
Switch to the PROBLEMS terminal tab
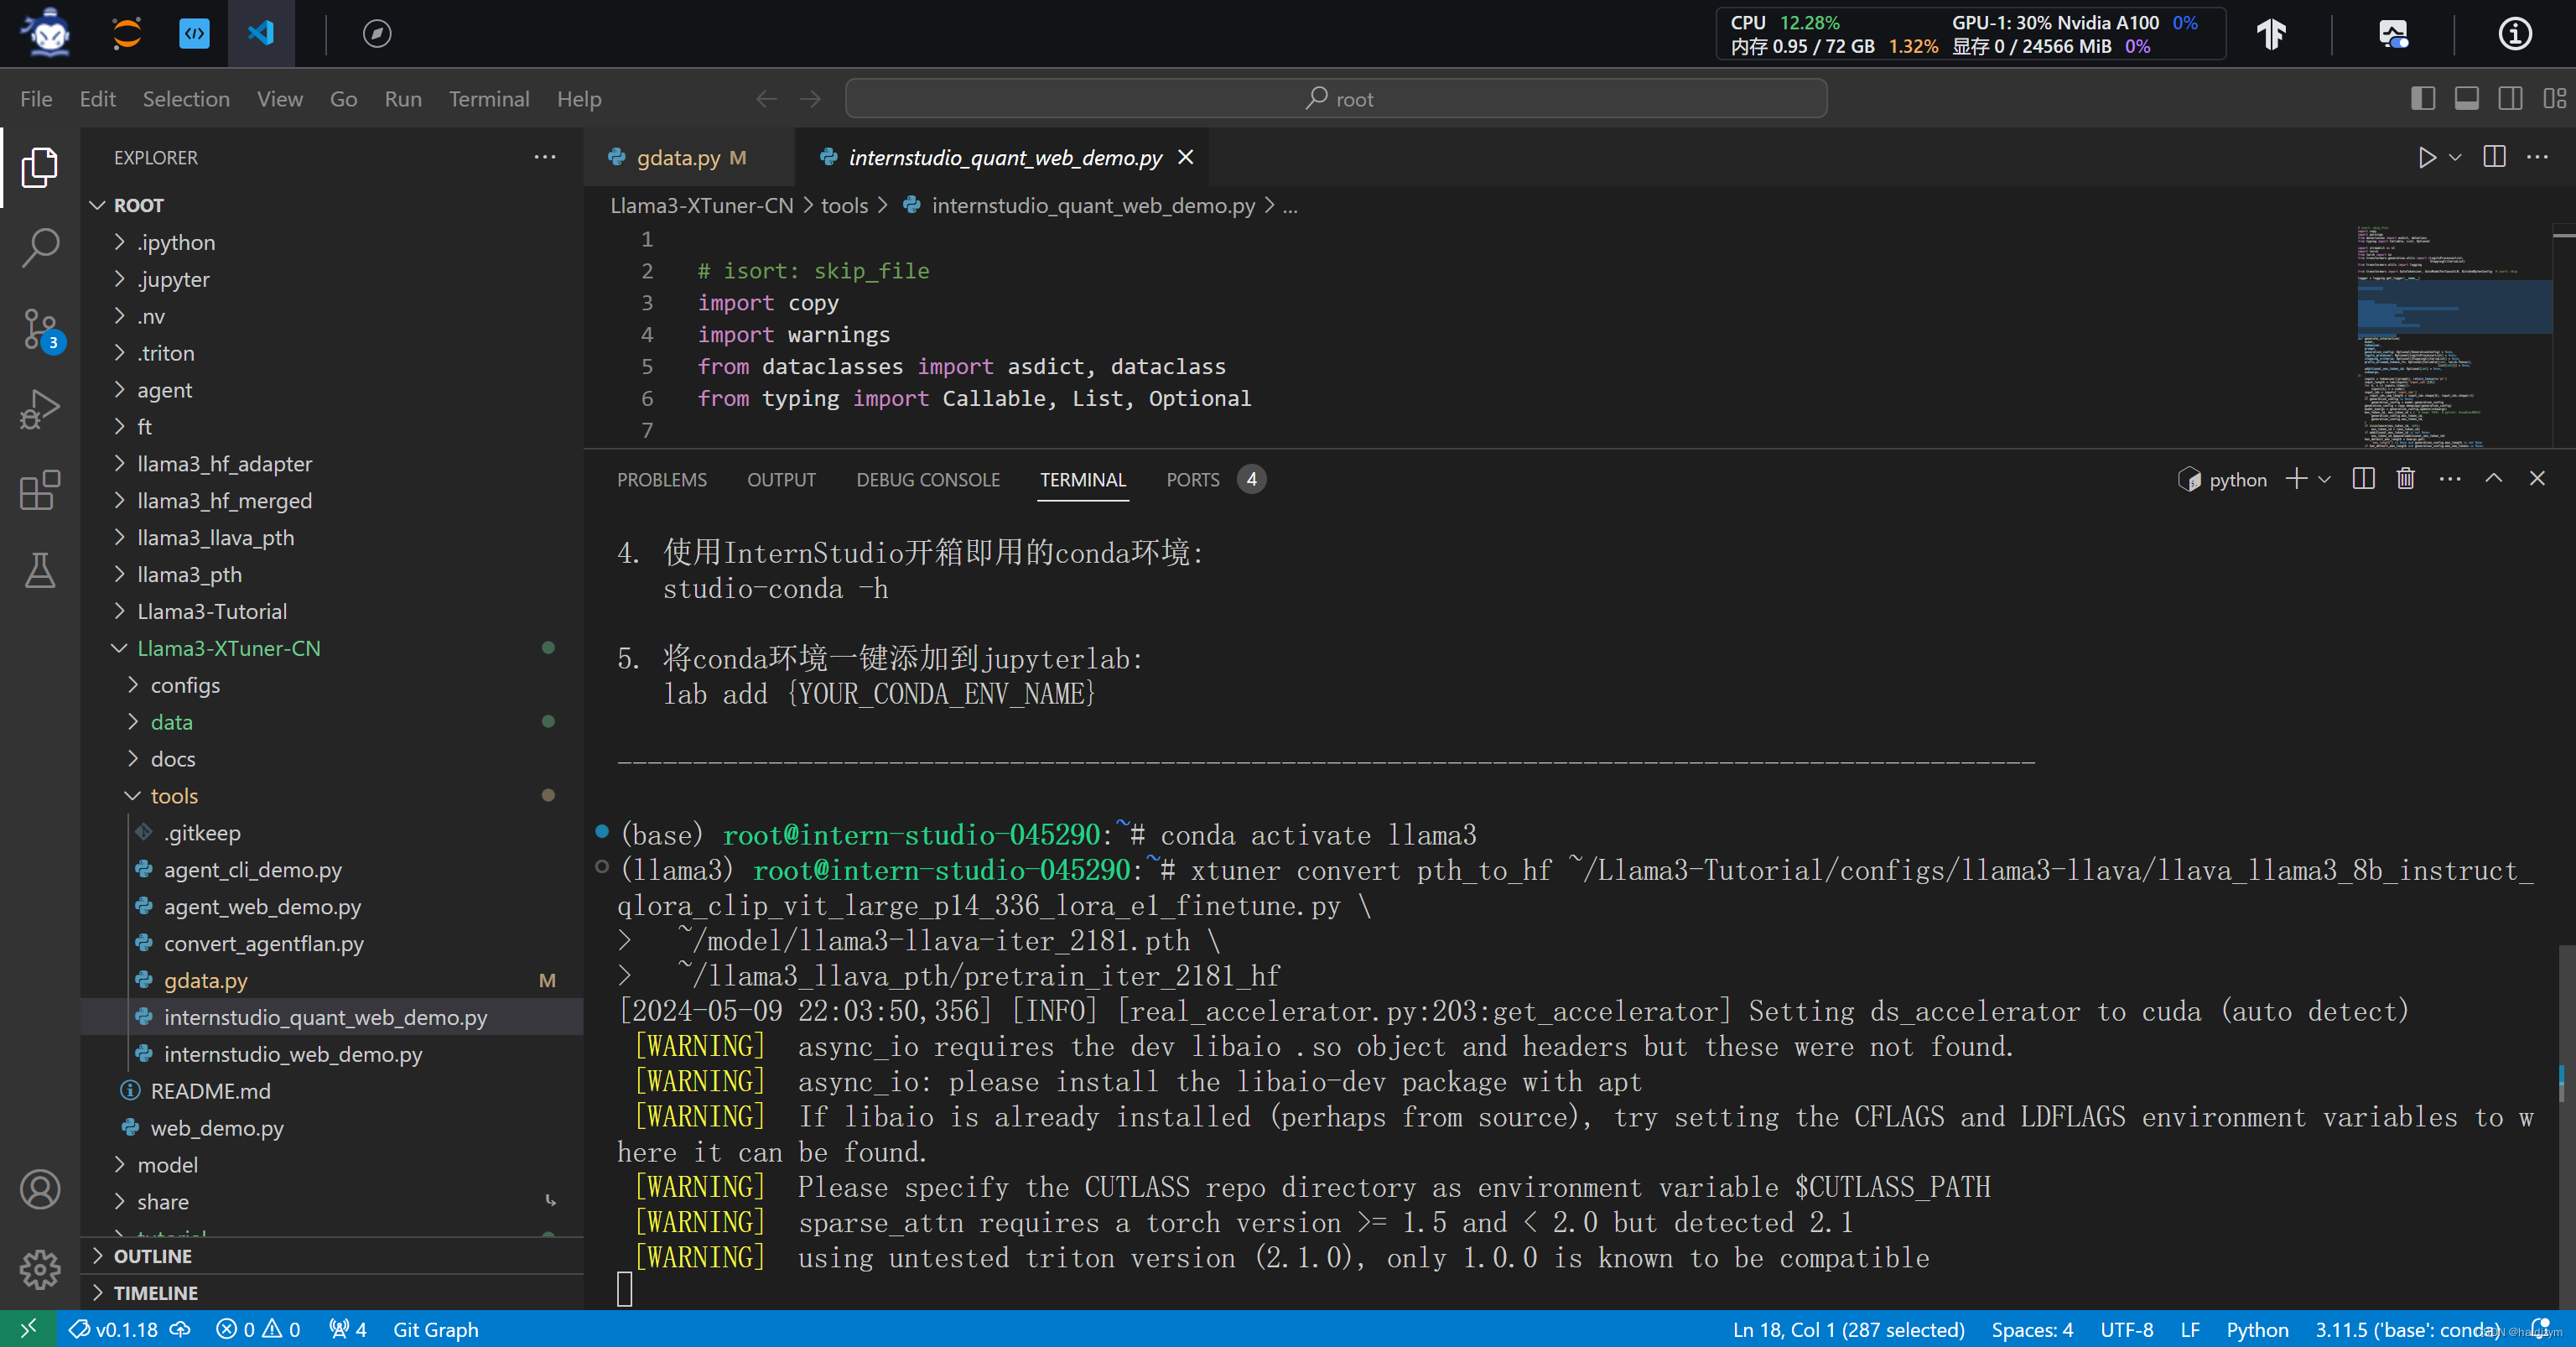pyautogui.click(x=661, y=479)
